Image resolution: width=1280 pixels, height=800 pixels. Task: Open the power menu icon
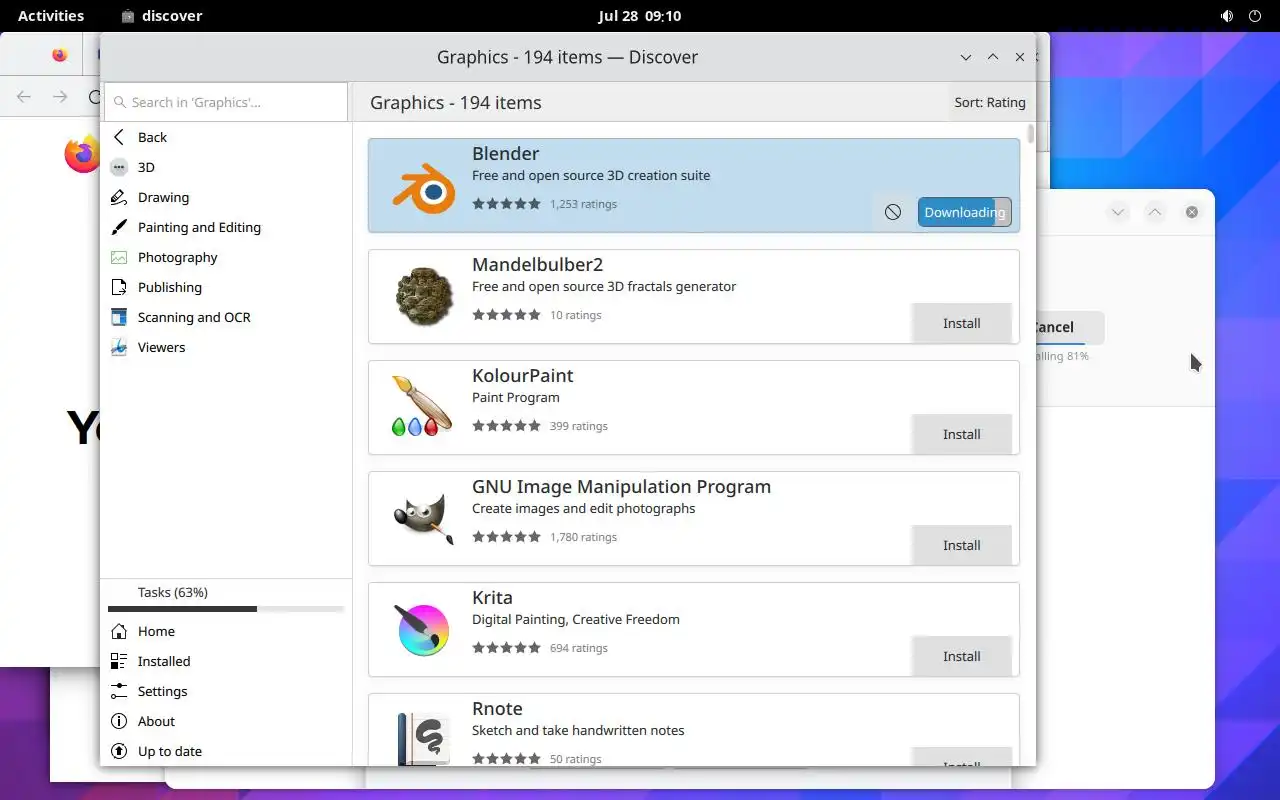(x=1255, y=16)
